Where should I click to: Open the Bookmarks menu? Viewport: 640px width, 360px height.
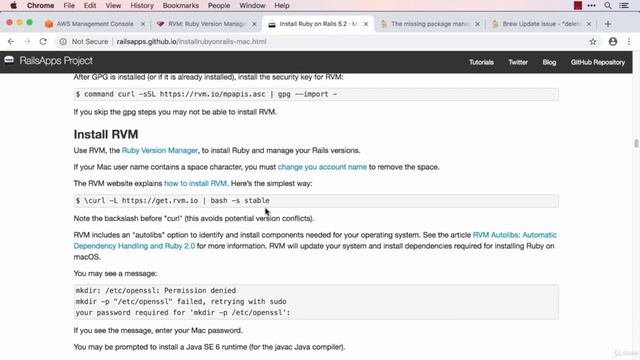[180, 6]
